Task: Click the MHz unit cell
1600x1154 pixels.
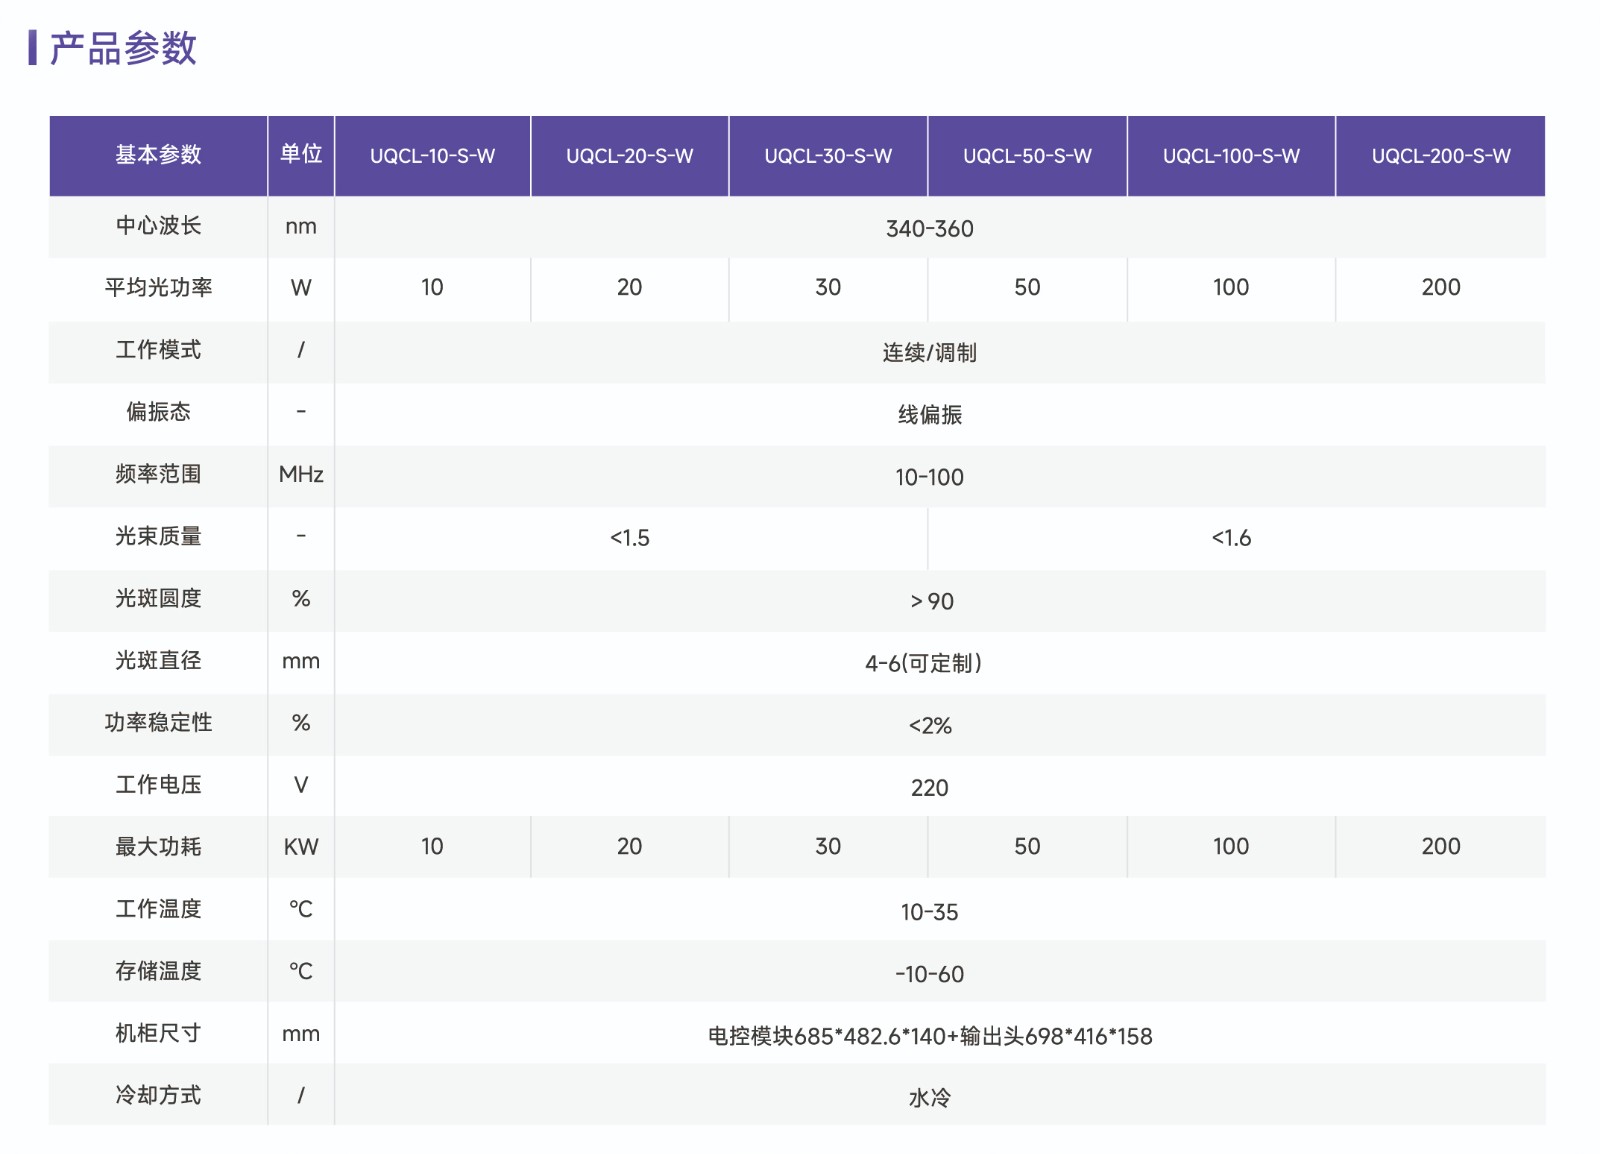Action: (301, 475)
